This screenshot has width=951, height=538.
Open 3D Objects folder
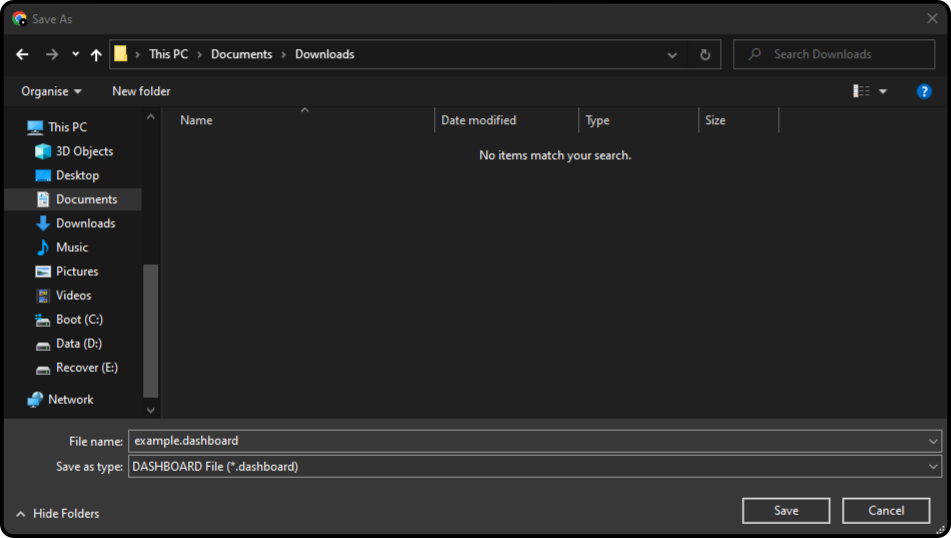[x=84, y=151]
